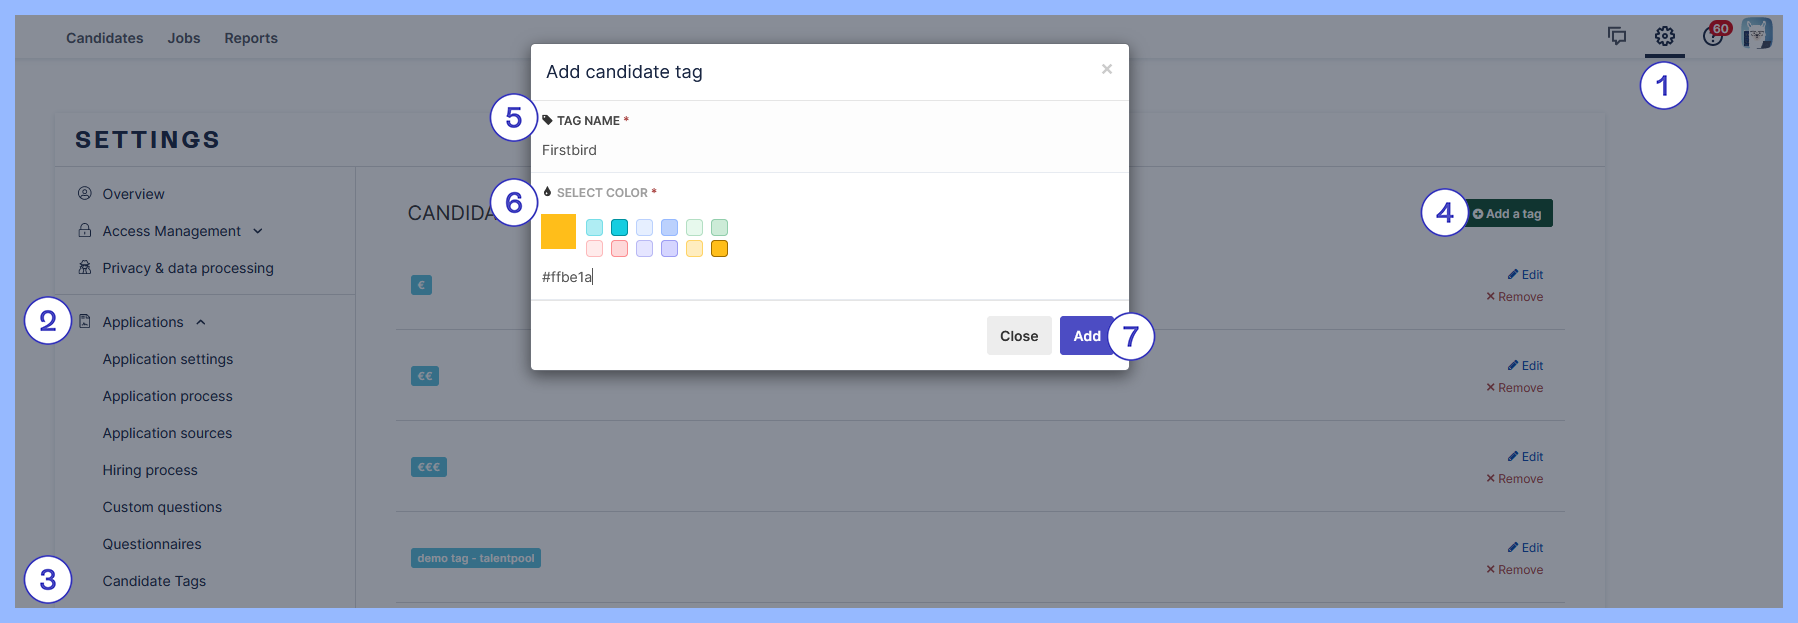This screenshot has height=623, width=1798.
Task: Click the tag icon next to TAG NAME
Action: [547, 119]
